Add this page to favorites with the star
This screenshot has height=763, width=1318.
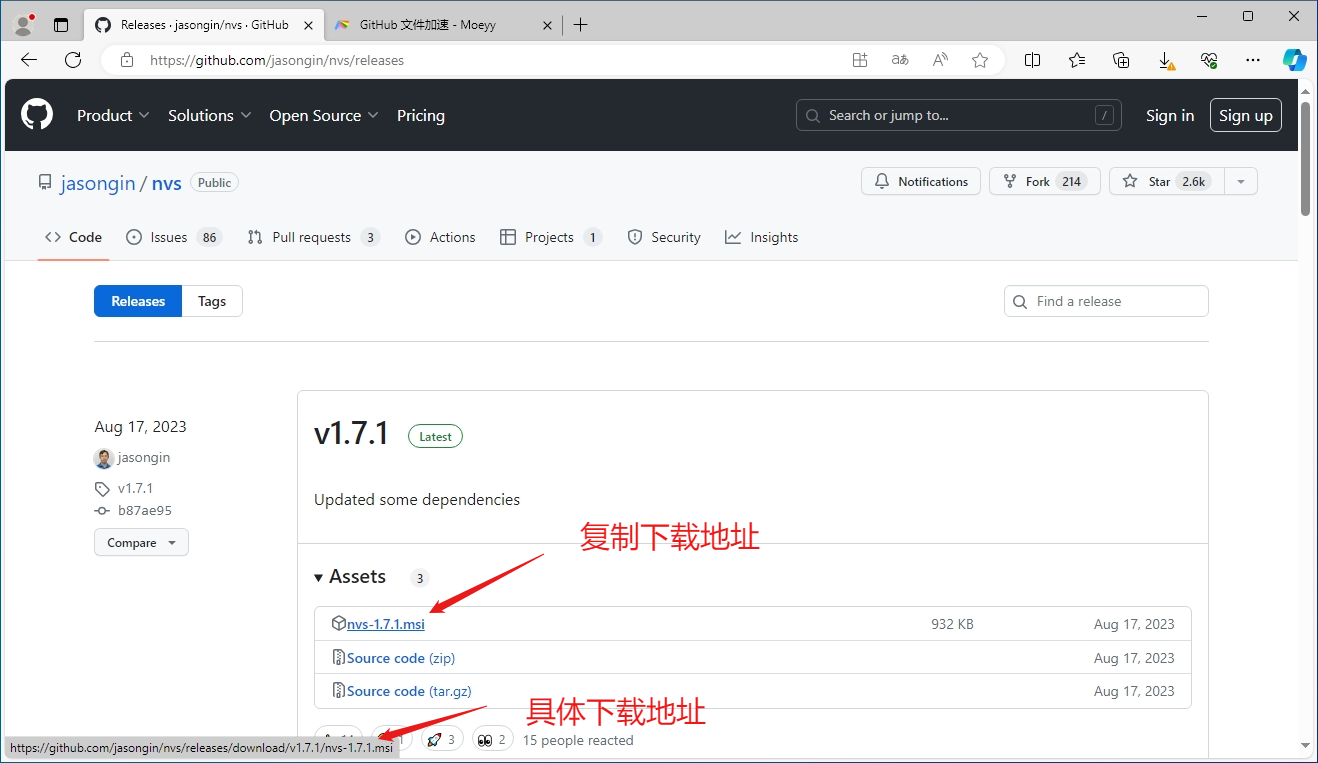coord(980,60)
